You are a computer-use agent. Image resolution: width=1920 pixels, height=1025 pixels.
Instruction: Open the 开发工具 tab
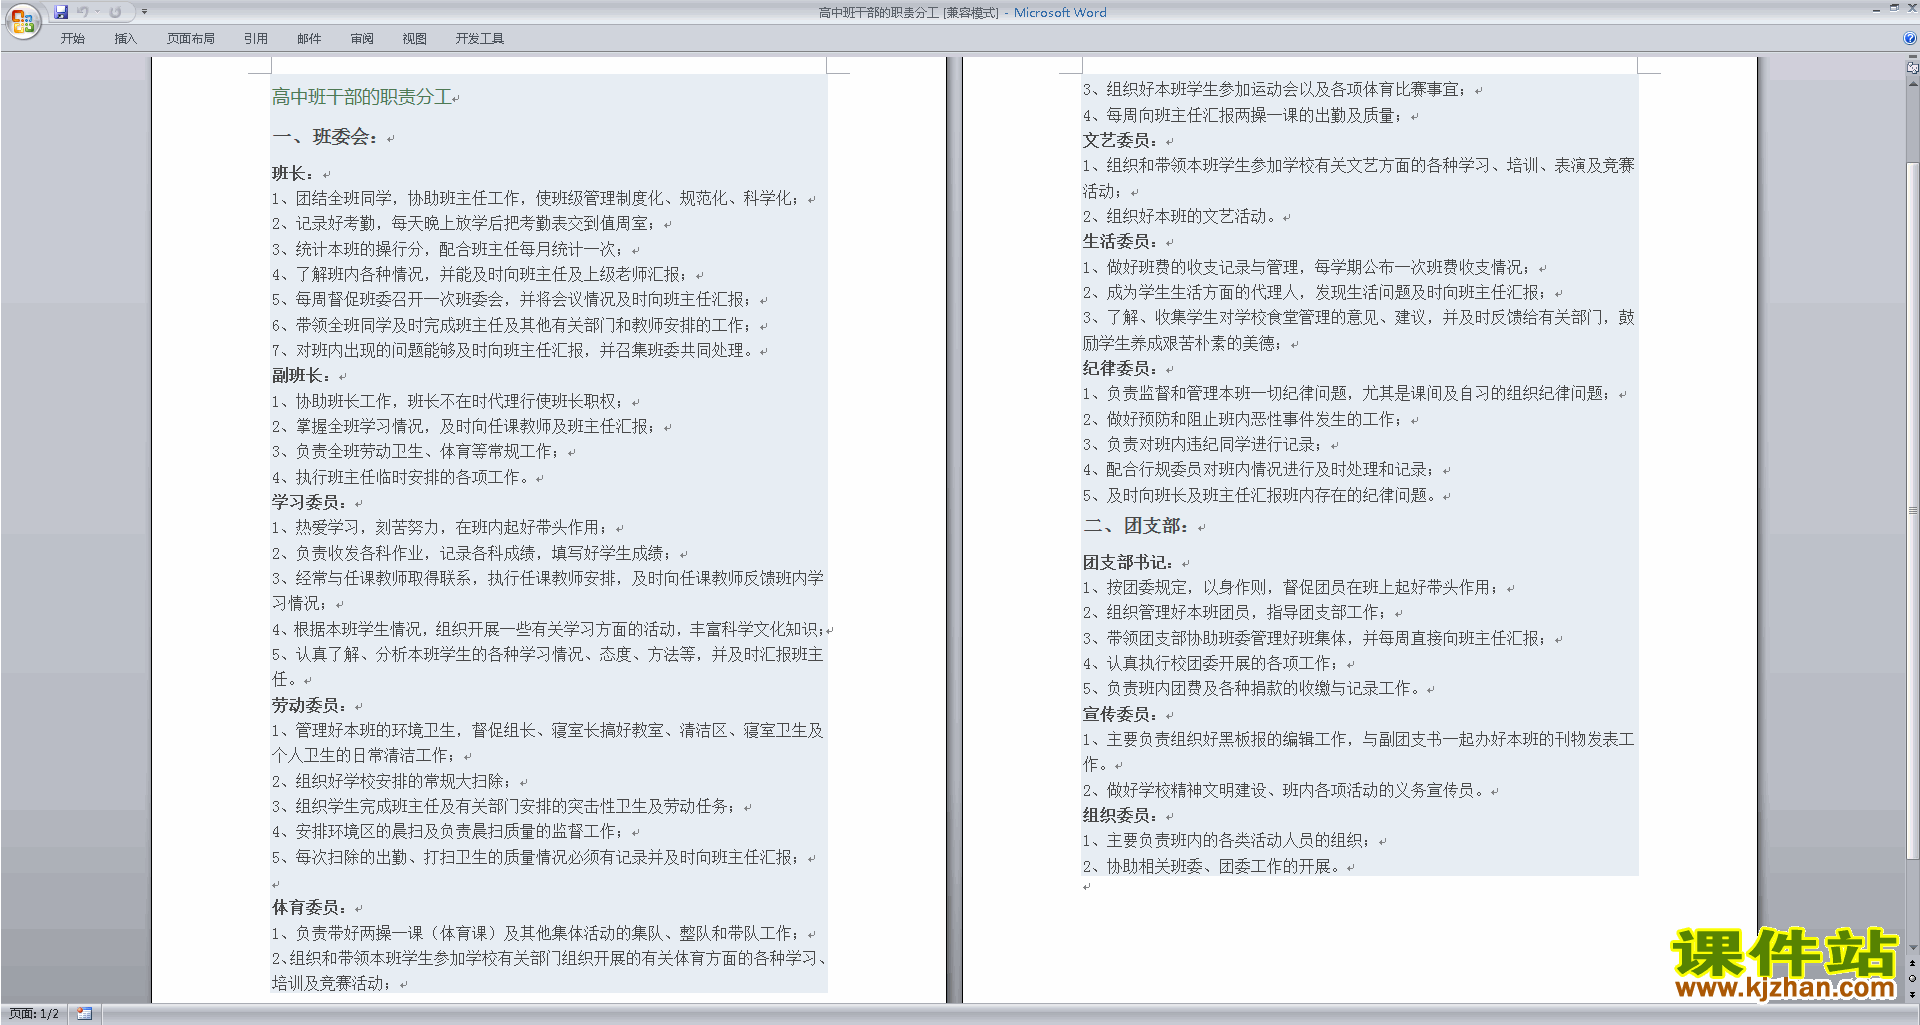pos(480,39)
